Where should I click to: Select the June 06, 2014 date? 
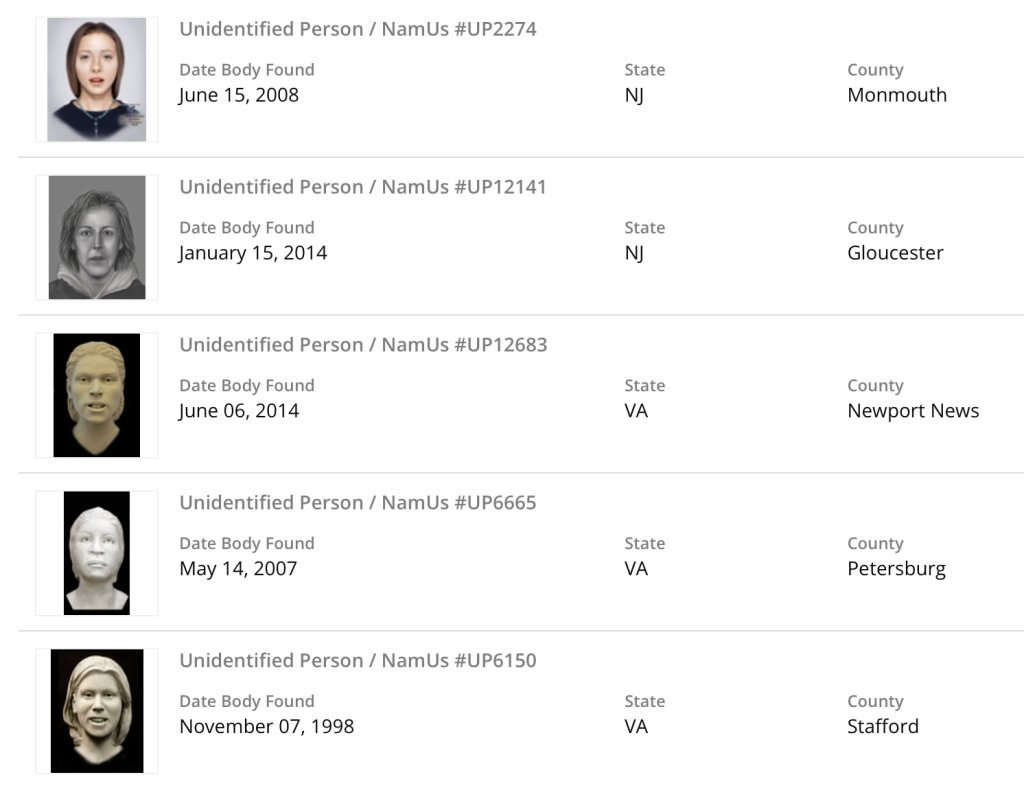239,411
